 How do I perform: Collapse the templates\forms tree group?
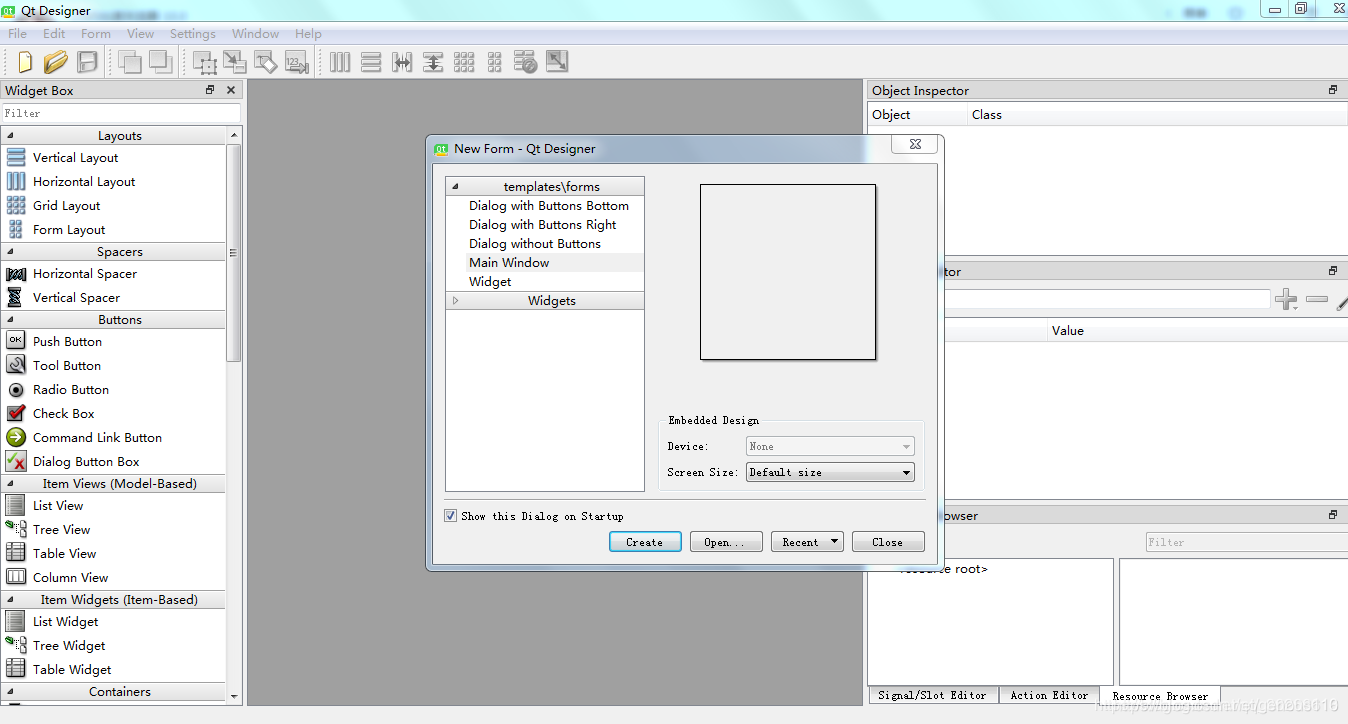(456, 186)
